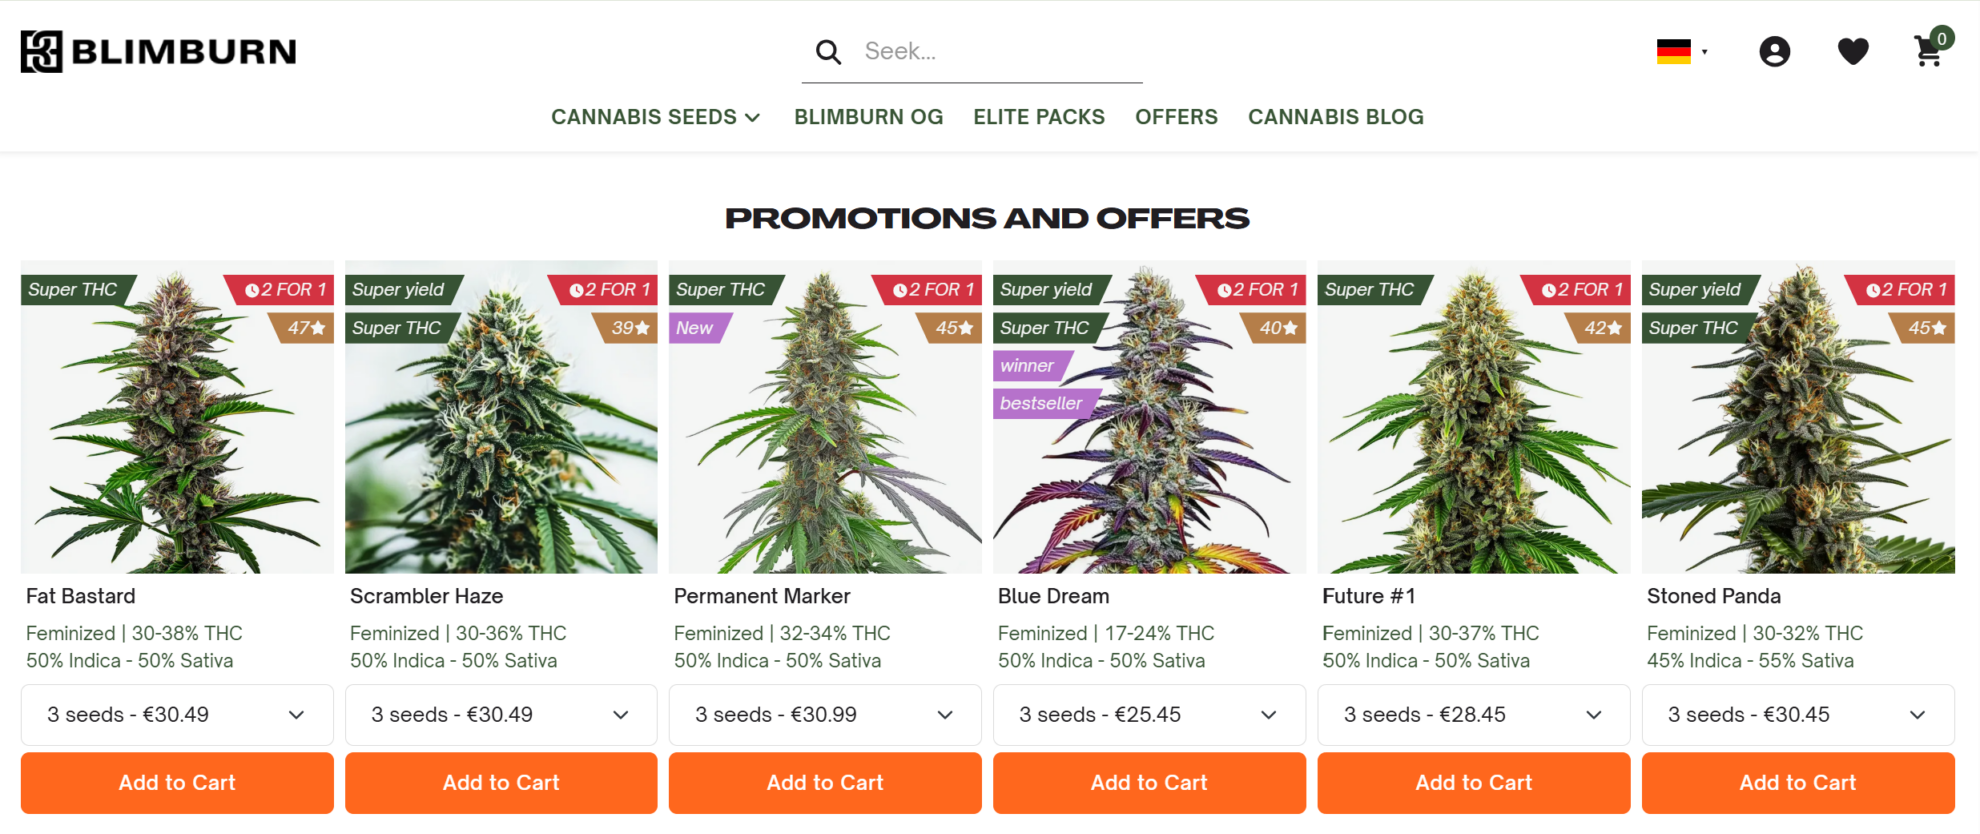This screenshot has width=1980, height=834.
Task: Add Scrambler Haze to cart
Action: click(x=501, y=783)
